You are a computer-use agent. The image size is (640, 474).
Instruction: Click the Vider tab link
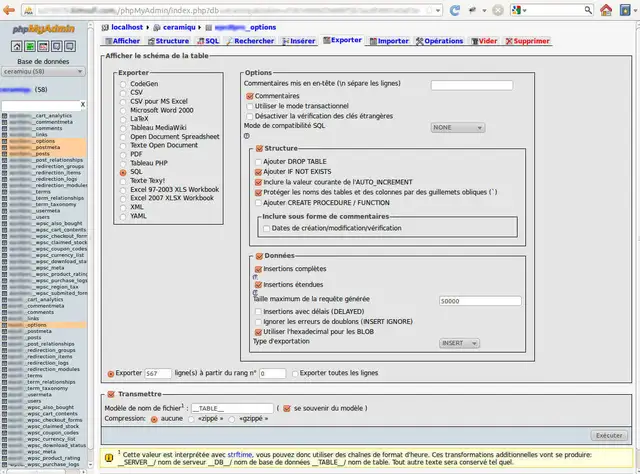[x=484, y=41]
